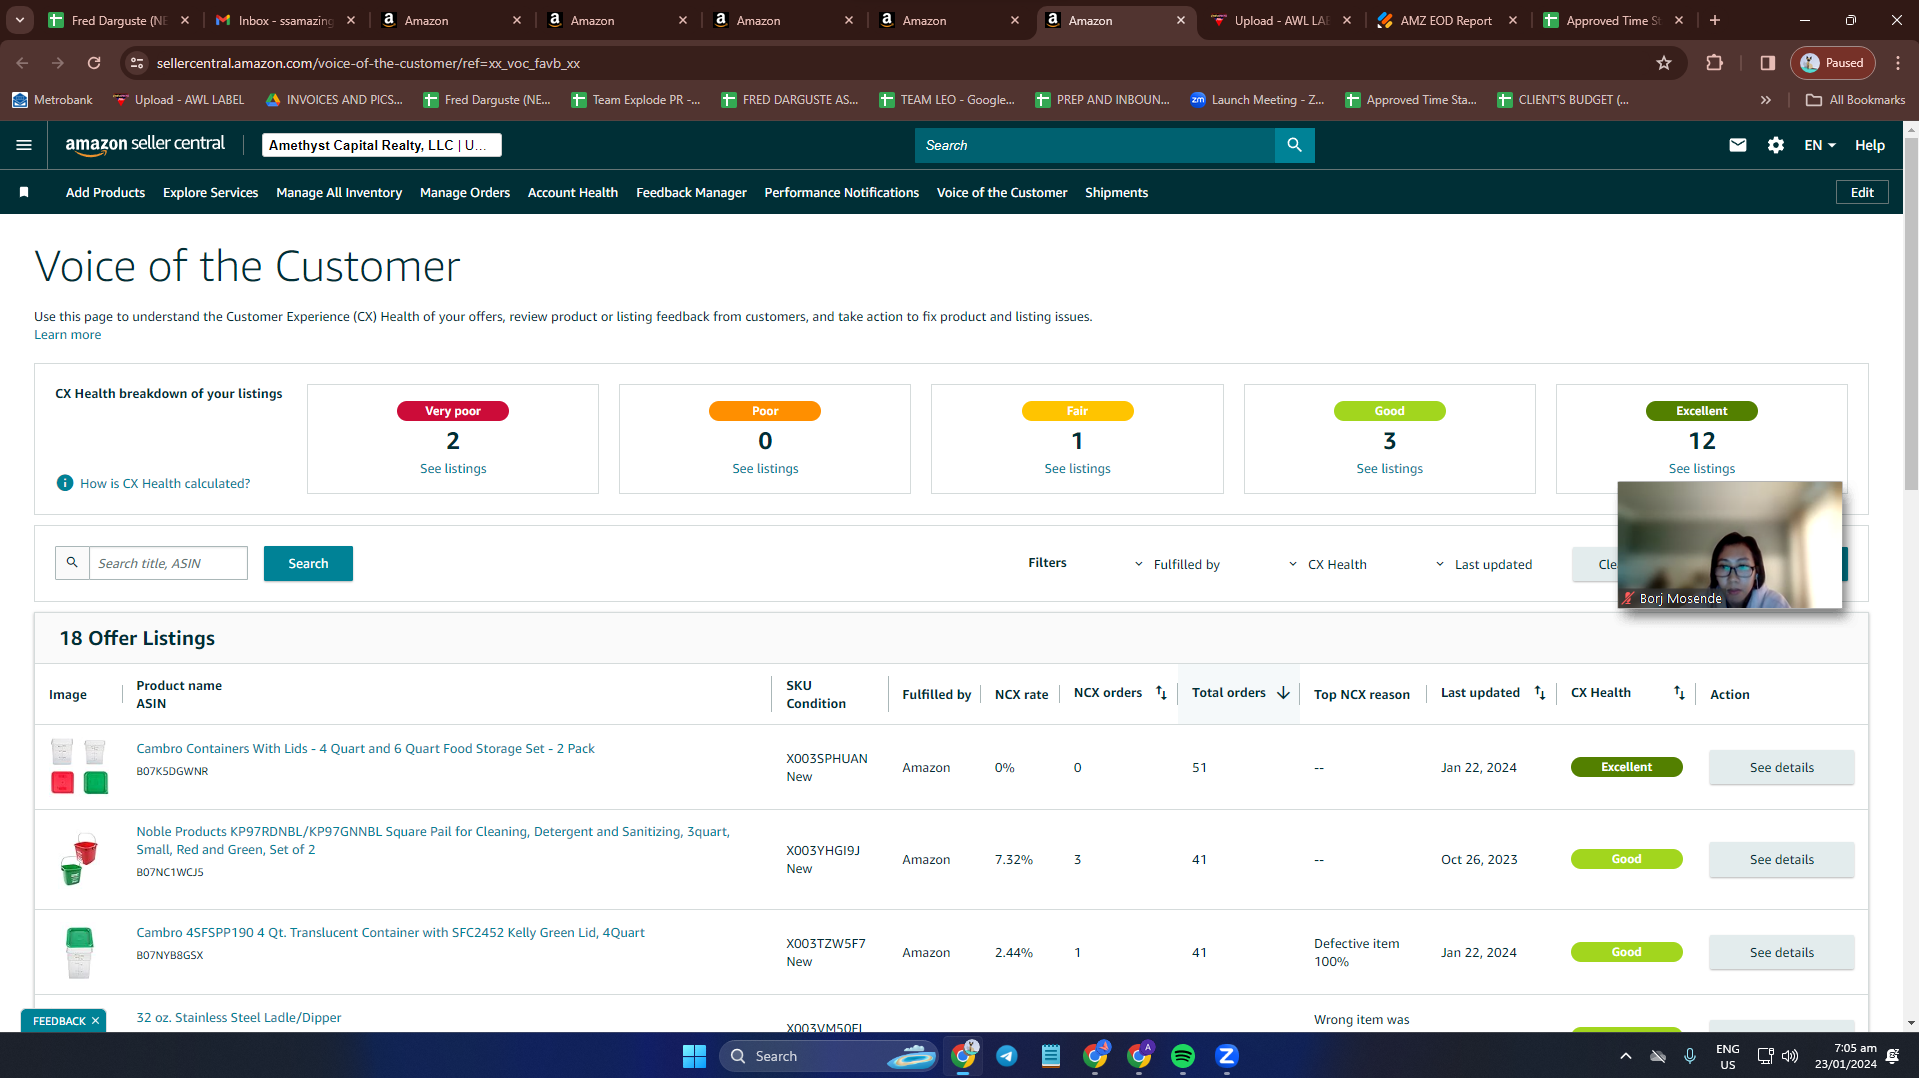Click the browser back arrow
The width and height of the screenshot is (1919, 1078).
(22, 63)
